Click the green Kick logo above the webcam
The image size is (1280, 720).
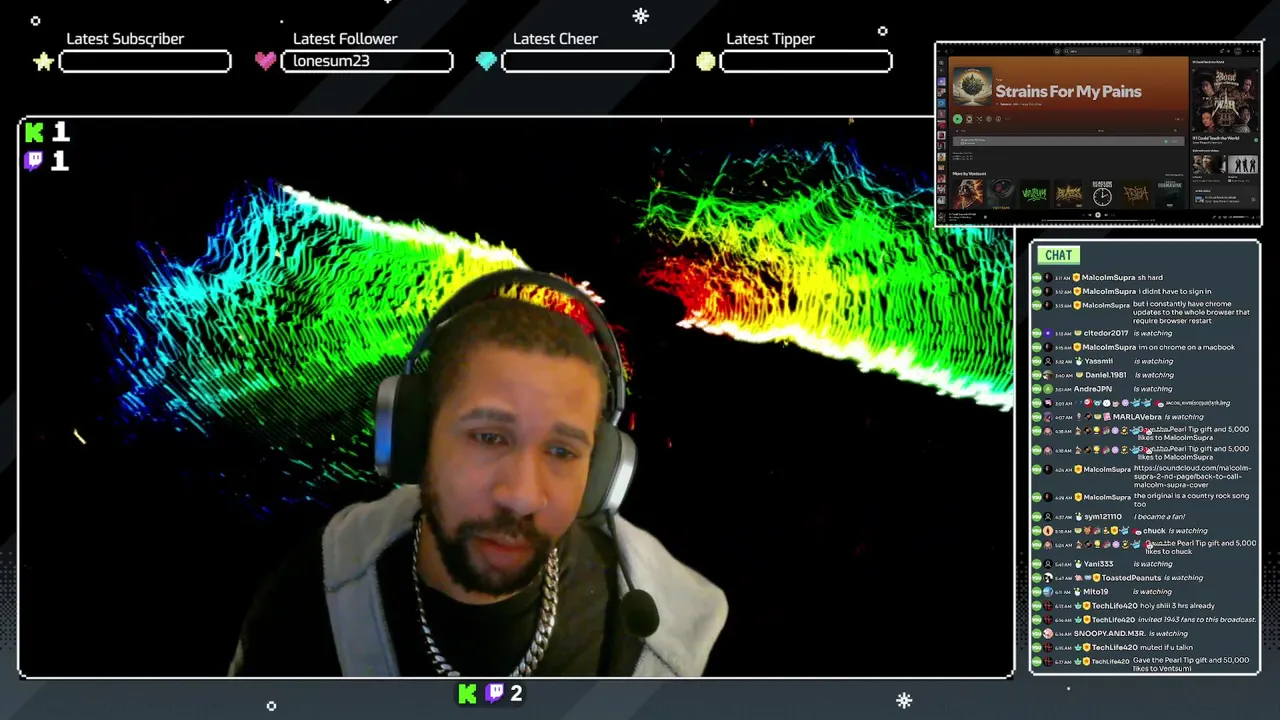(x=35, y=132)
